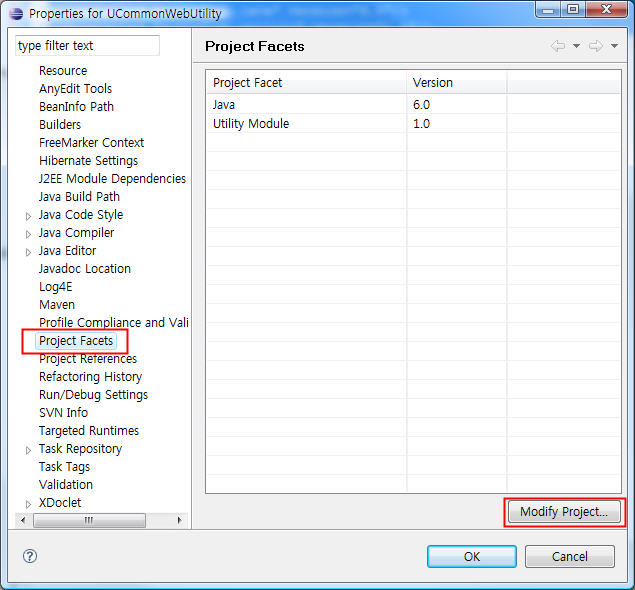
Task: Select the Validation entry
Action: click(x=66, y=485)
